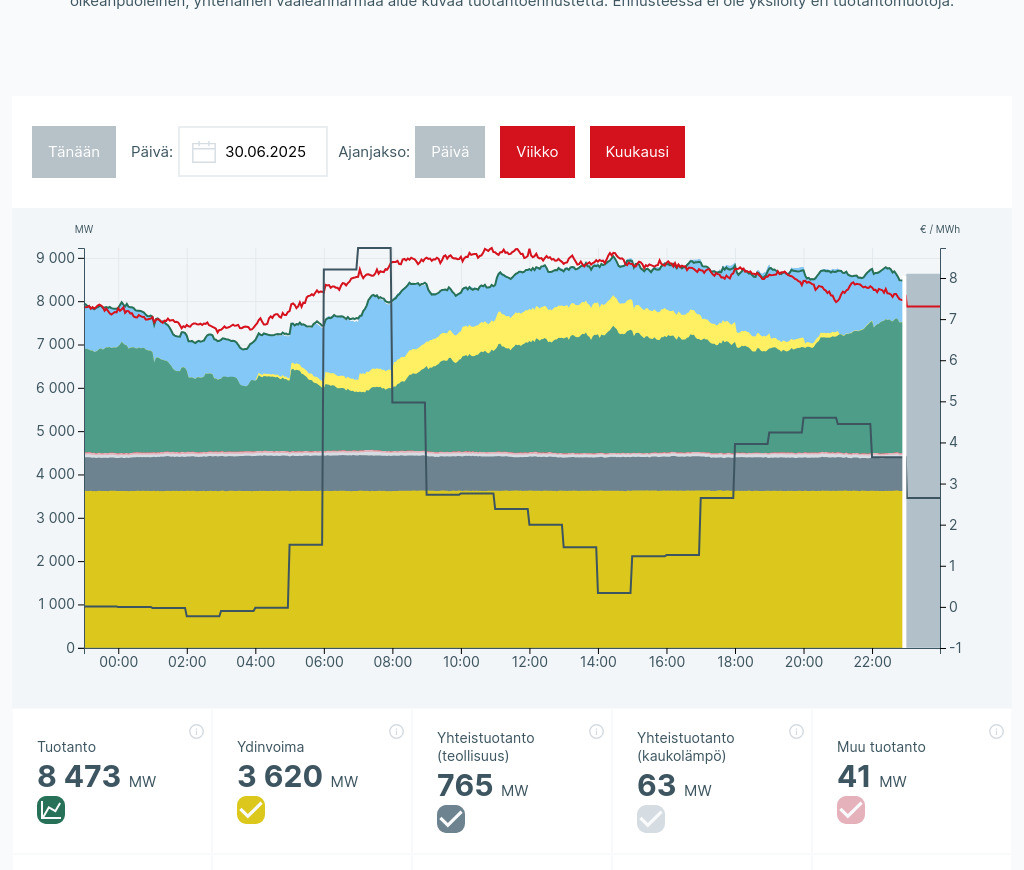Click the calendar icon in date field
The width and height of the screenshot is (1024, 870).
[x=204, y=152]
